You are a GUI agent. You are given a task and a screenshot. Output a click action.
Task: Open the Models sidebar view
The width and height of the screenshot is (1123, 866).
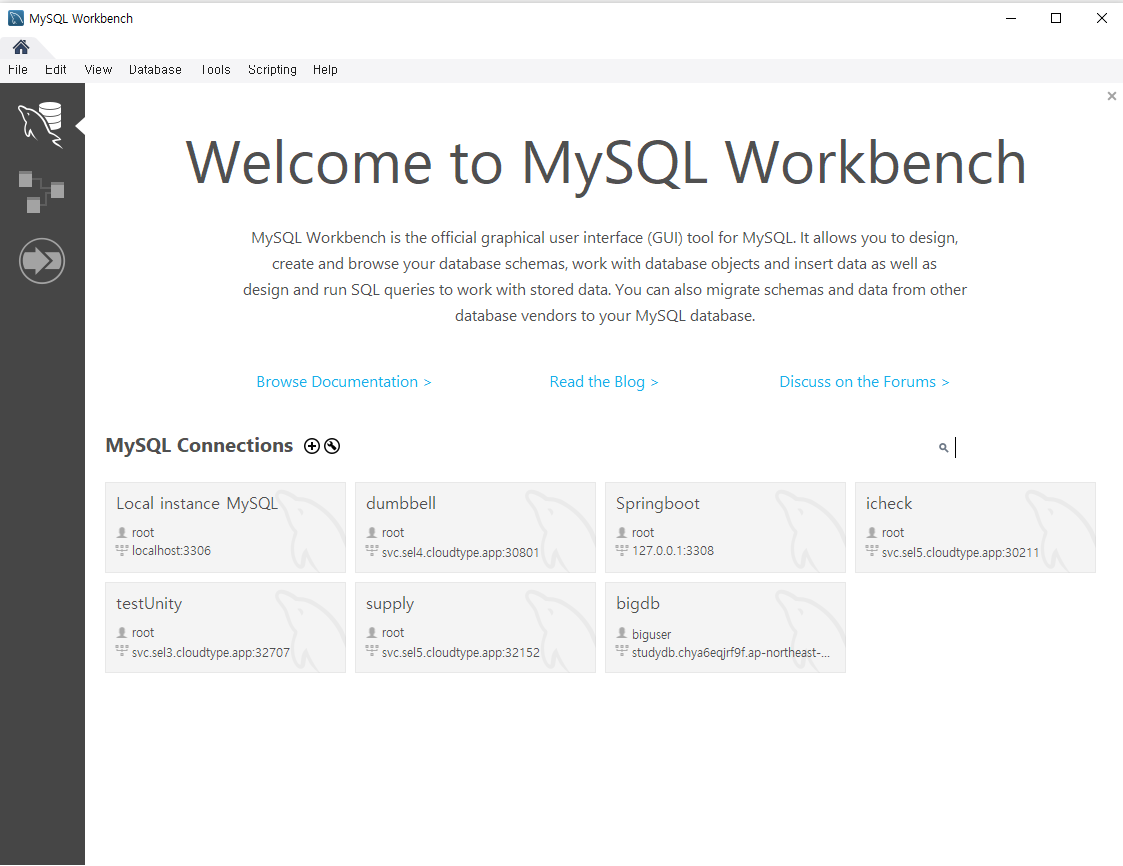pos(41,191)
